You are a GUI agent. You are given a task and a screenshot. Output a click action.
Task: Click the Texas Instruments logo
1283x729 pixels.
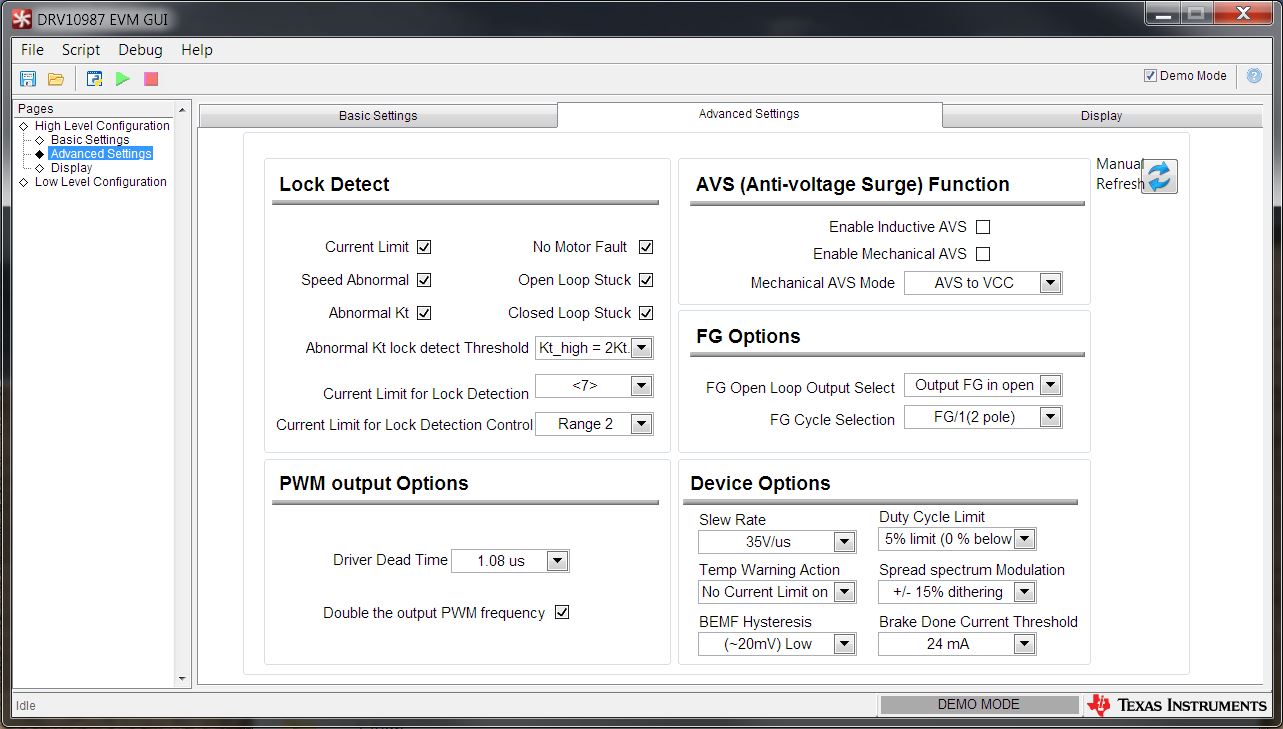(1178, 705)
